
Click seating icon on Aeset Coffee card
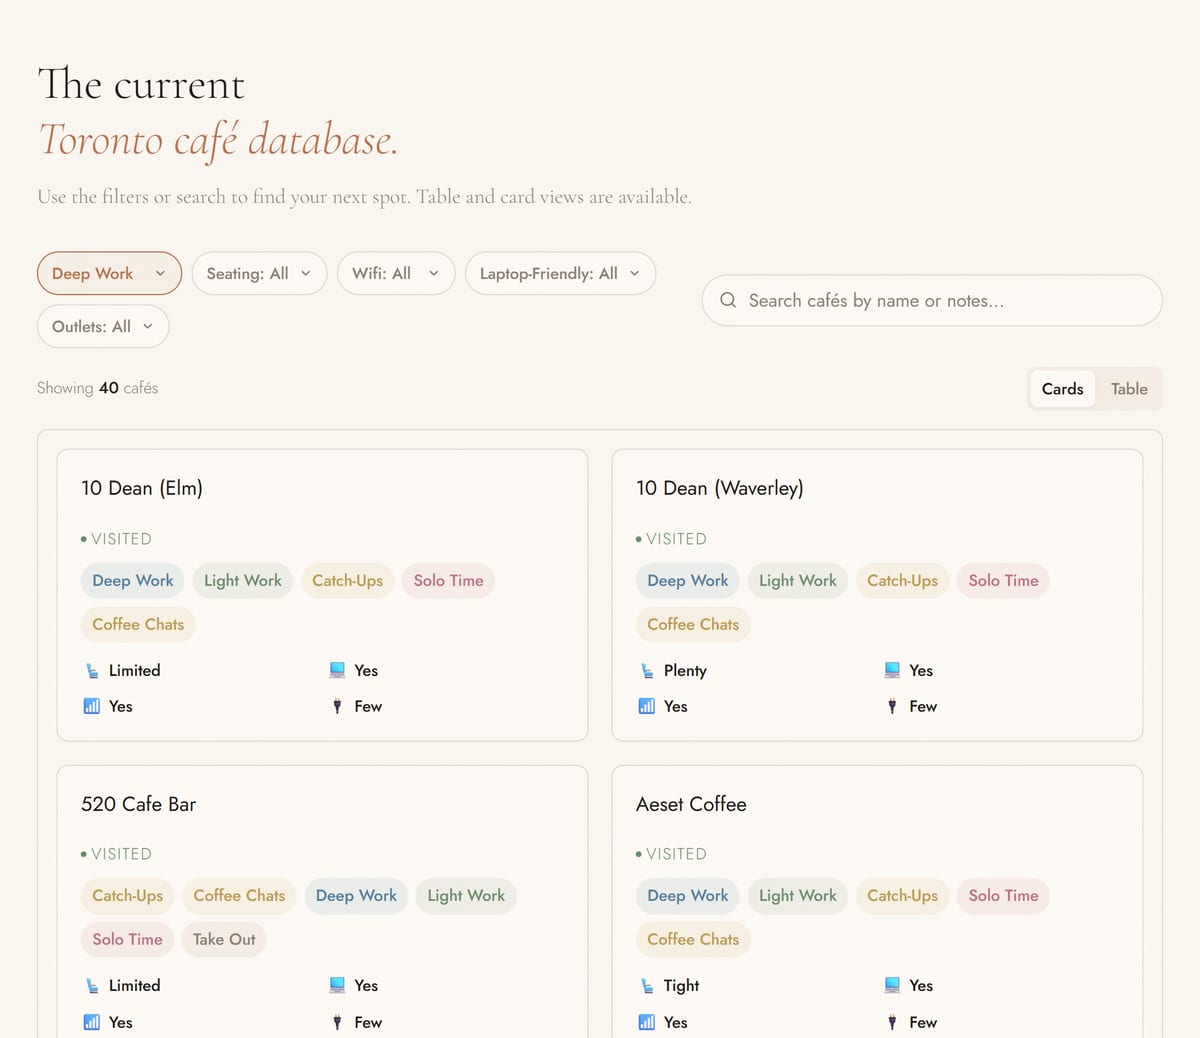coord(647,986)
